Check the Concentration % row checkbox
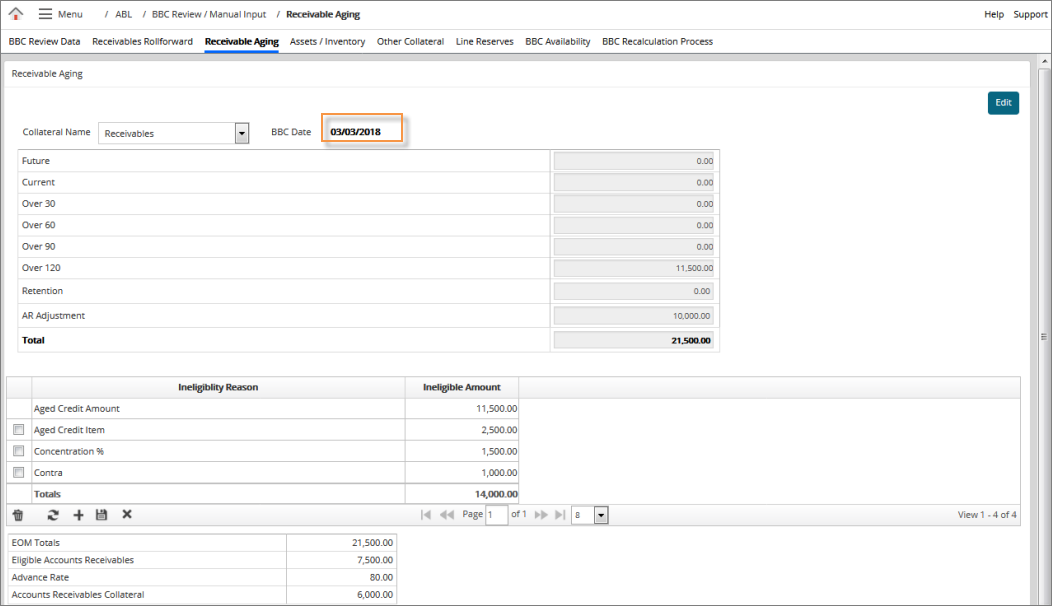The height and width of the screenshot is (606, 1052). (x=18, y=451)
